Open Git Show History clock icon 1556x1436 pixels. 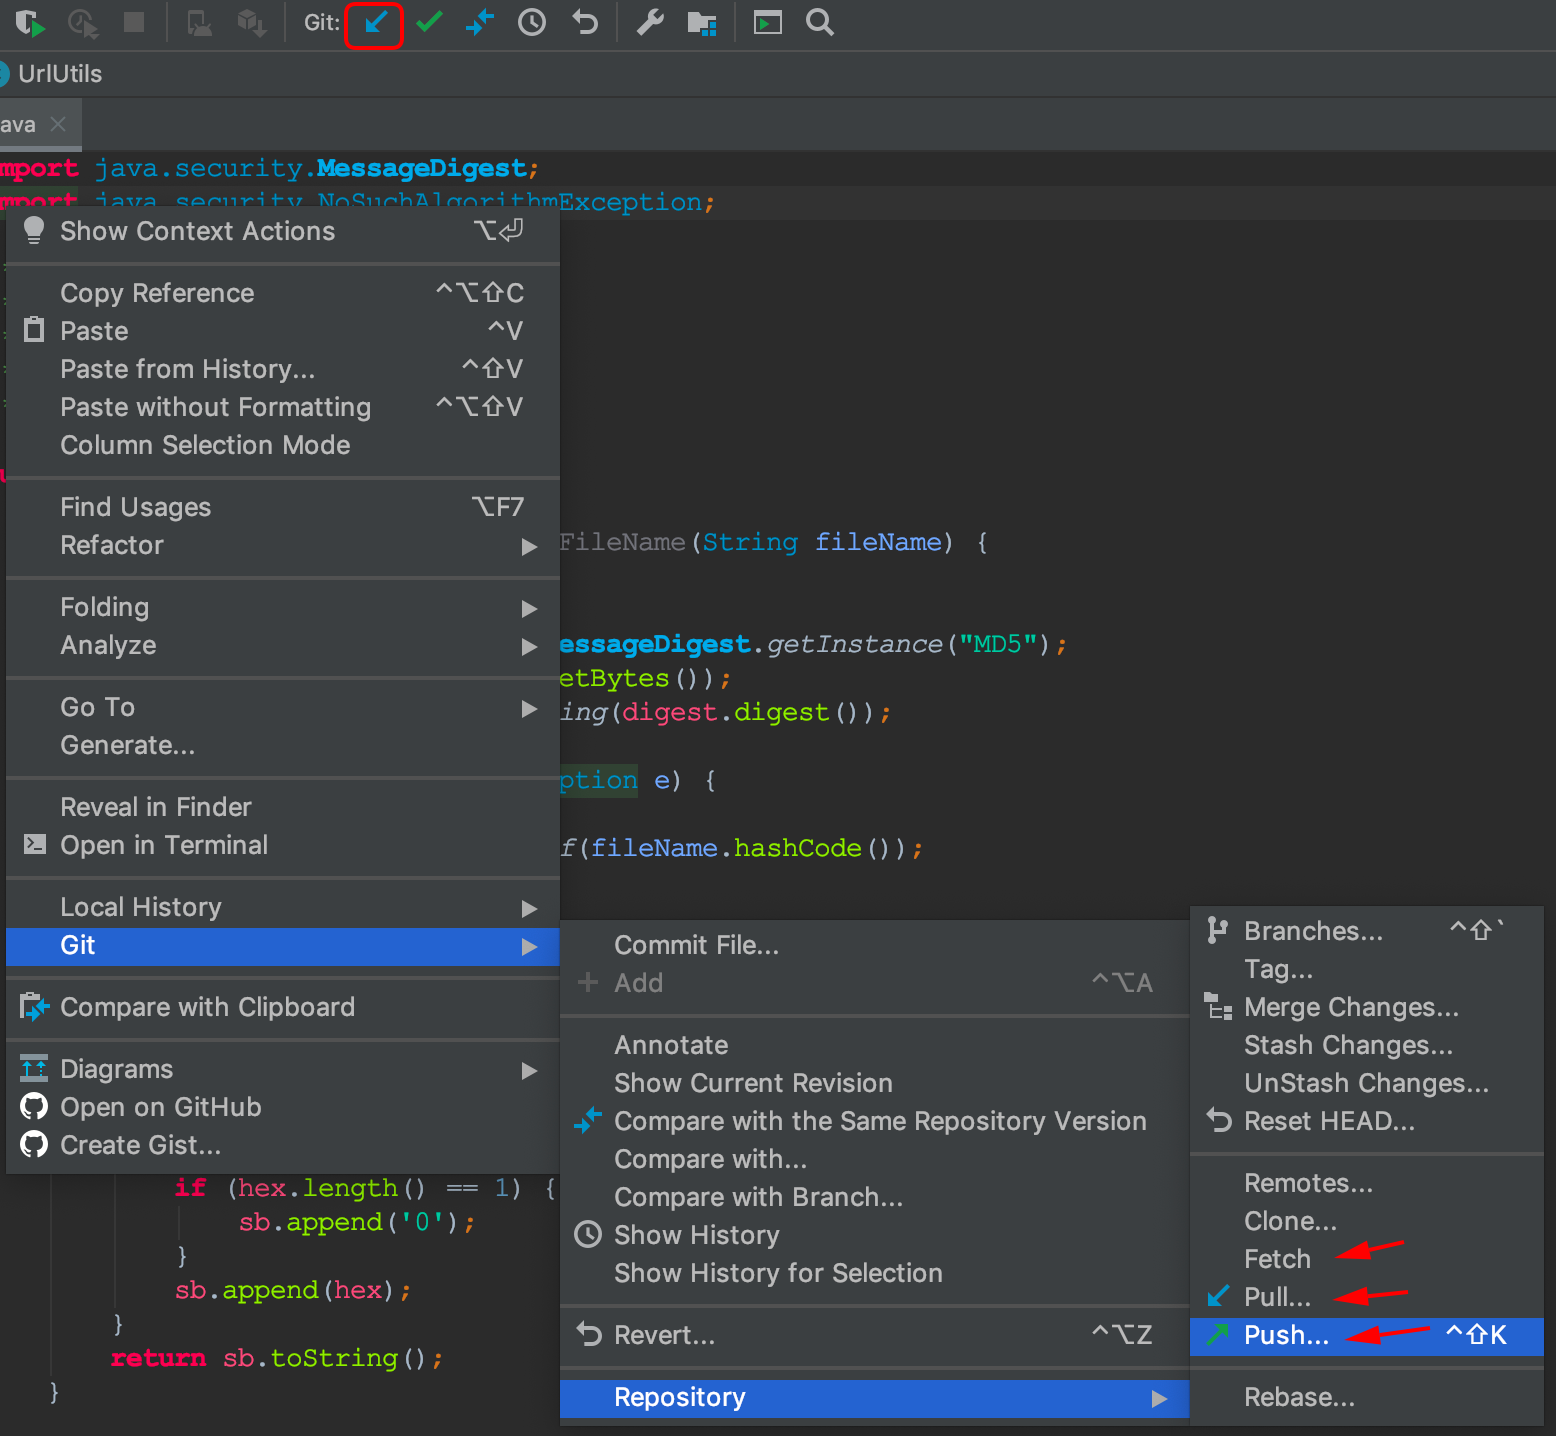pyautogui.click(x=532, y=22)
